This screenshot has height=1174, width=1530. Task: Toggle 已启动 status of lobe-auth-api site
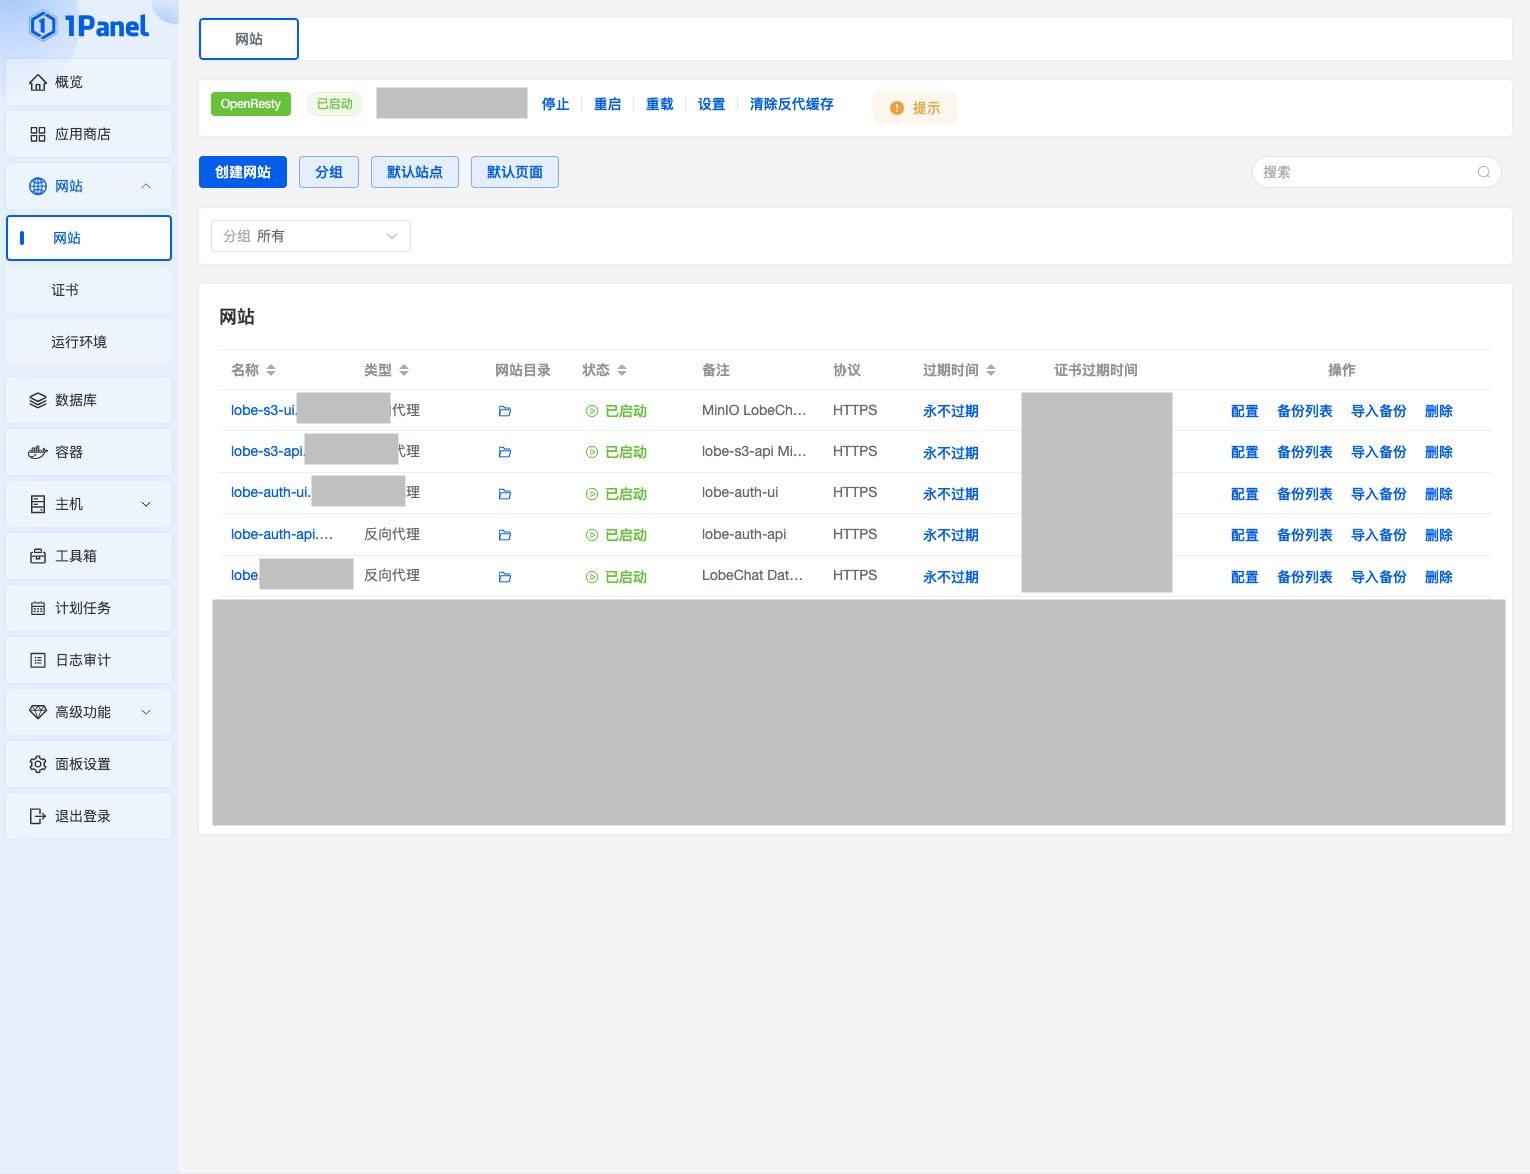tap(616, 535)
